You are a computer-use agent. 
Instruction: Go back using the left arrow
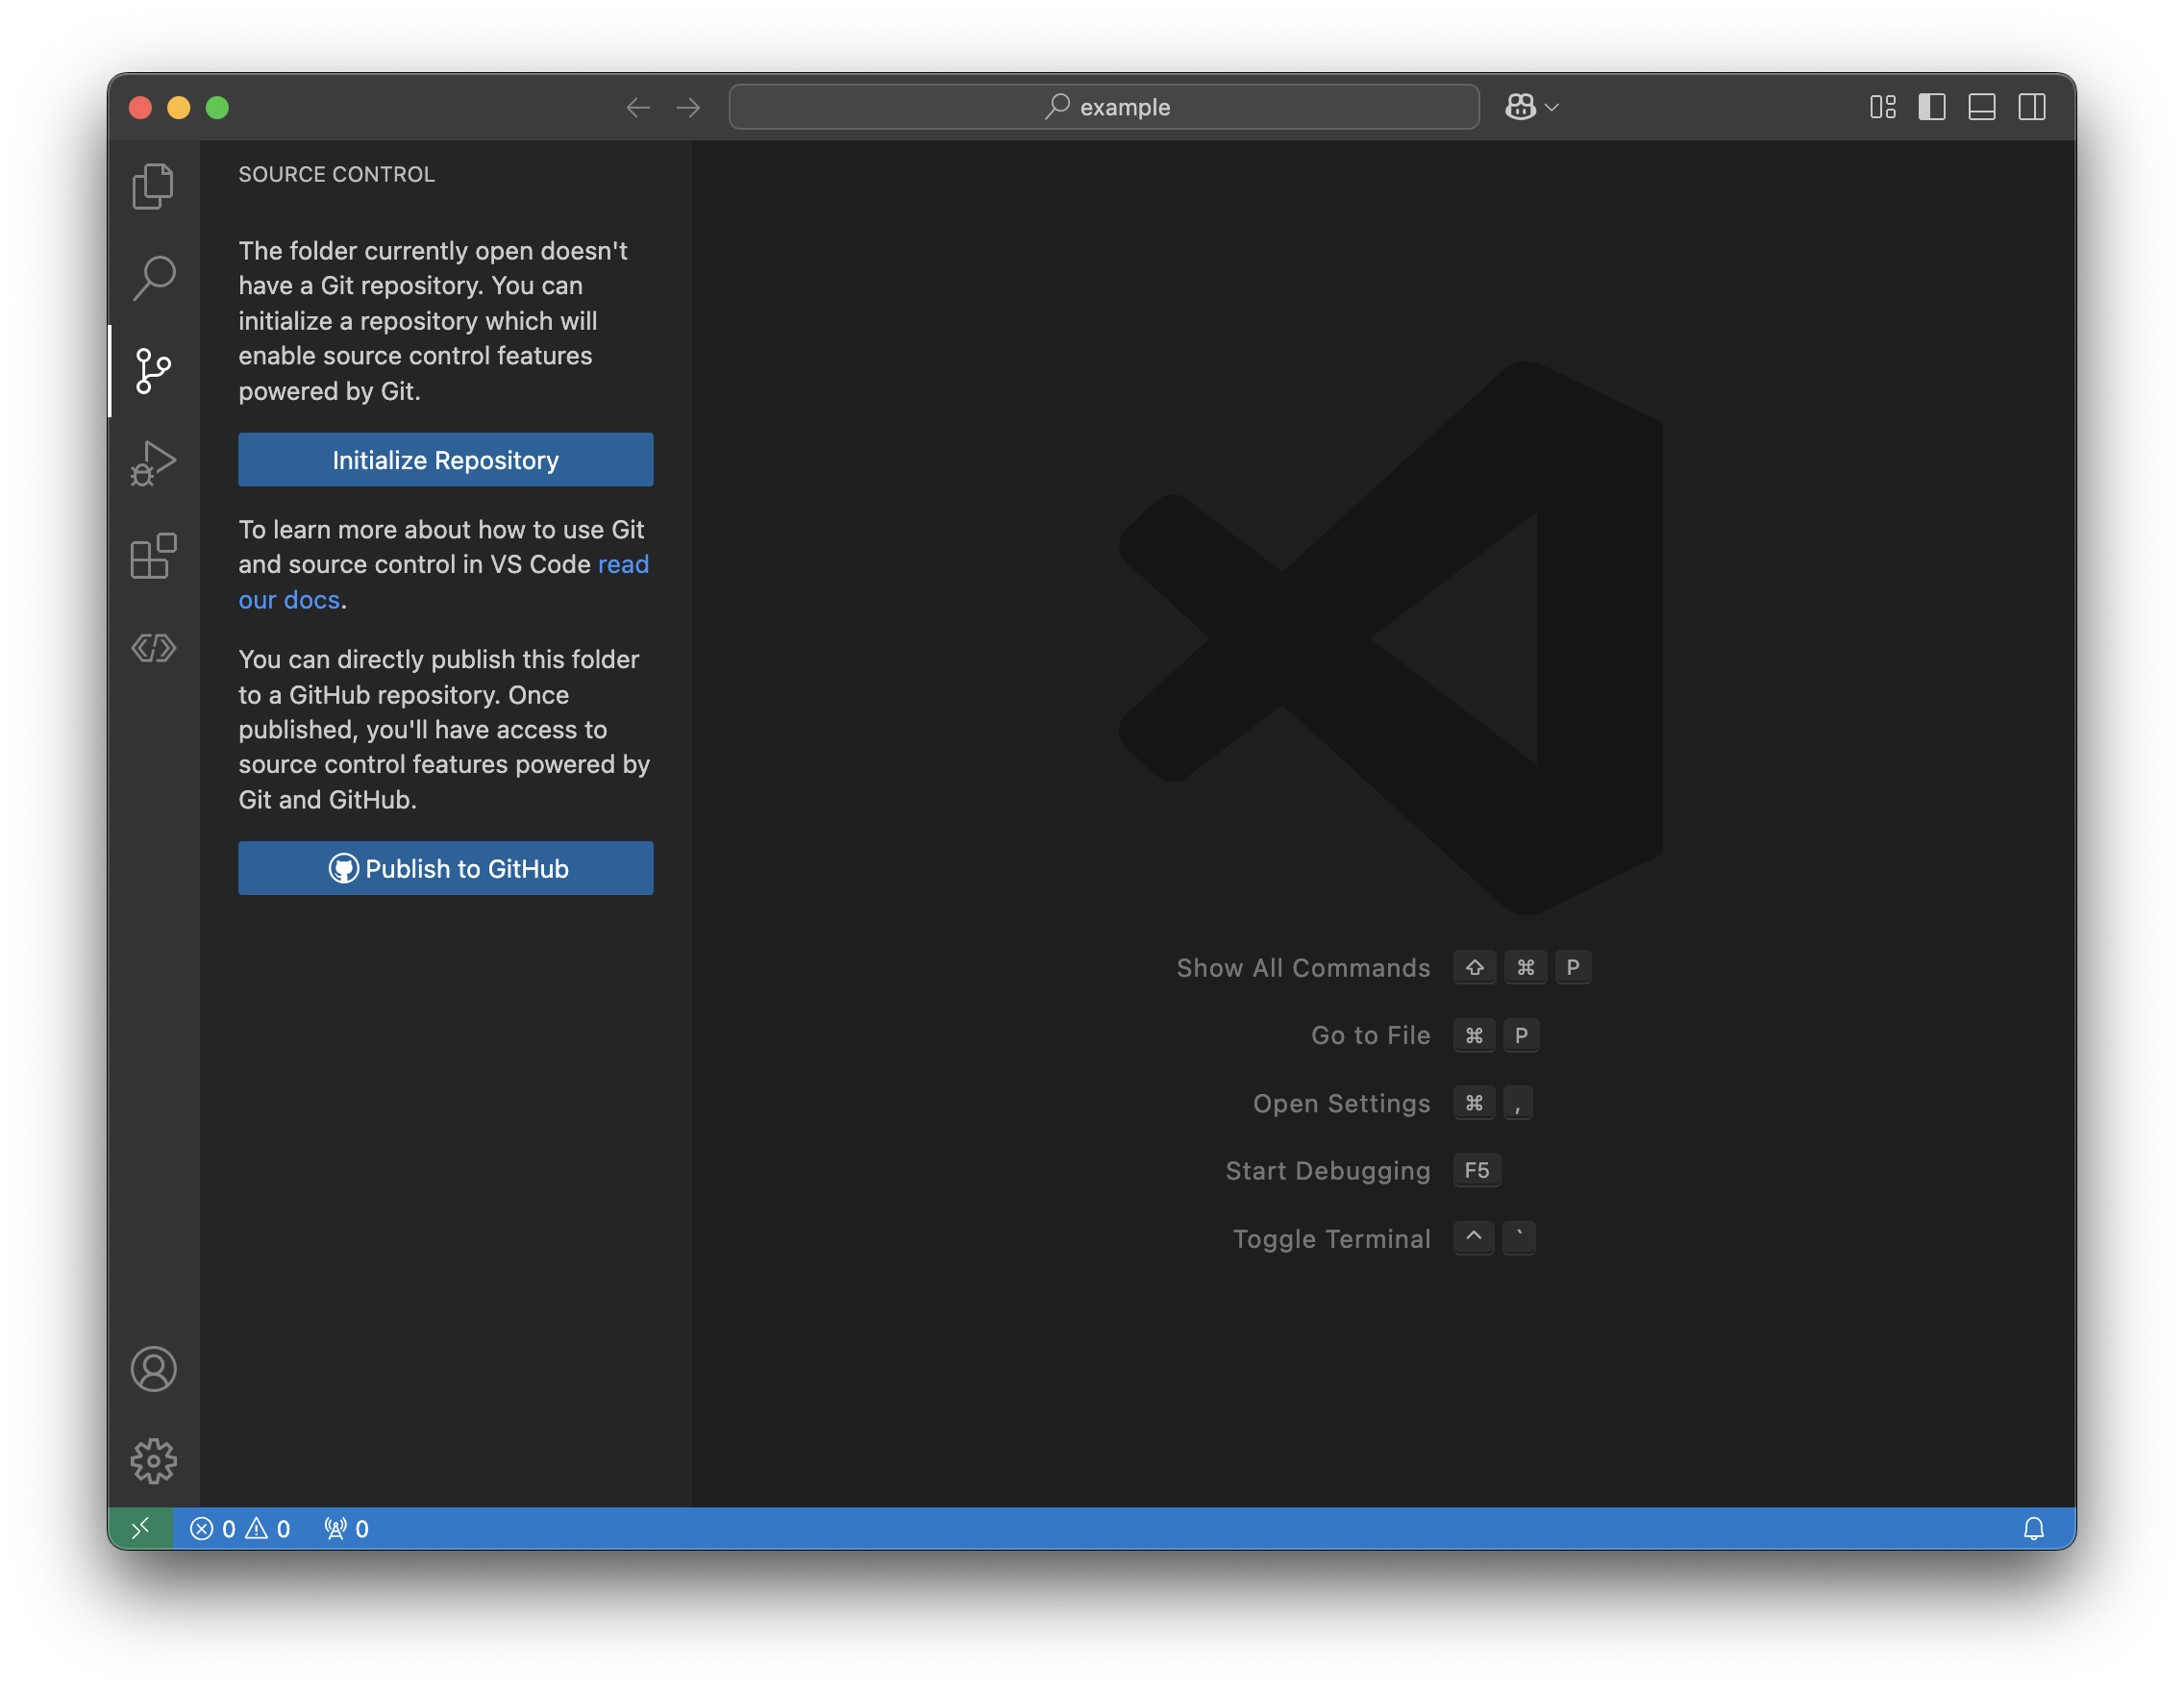pyautogui.click(x=637, y=107)
